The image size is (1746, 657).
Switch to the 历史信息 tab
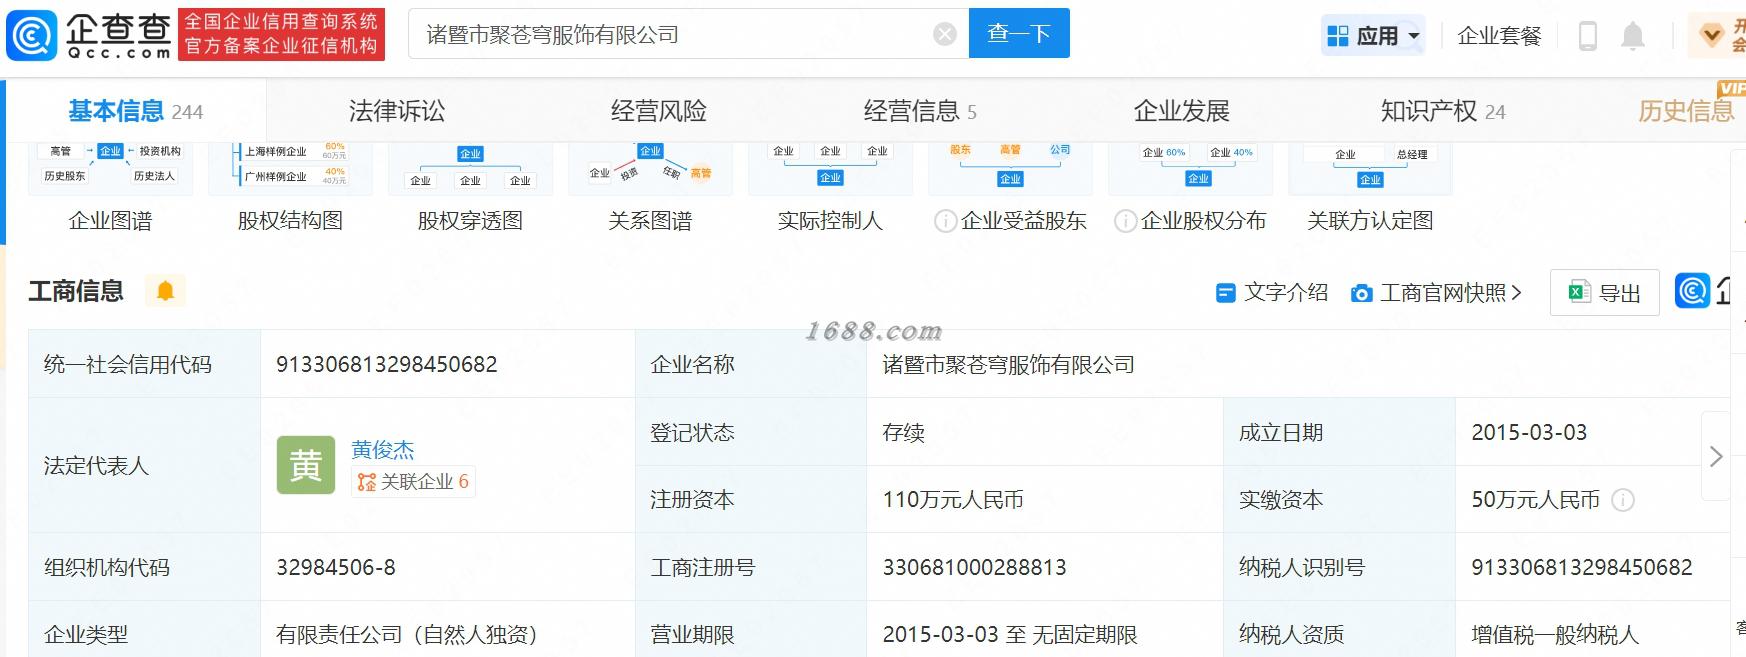[1686, 111]
